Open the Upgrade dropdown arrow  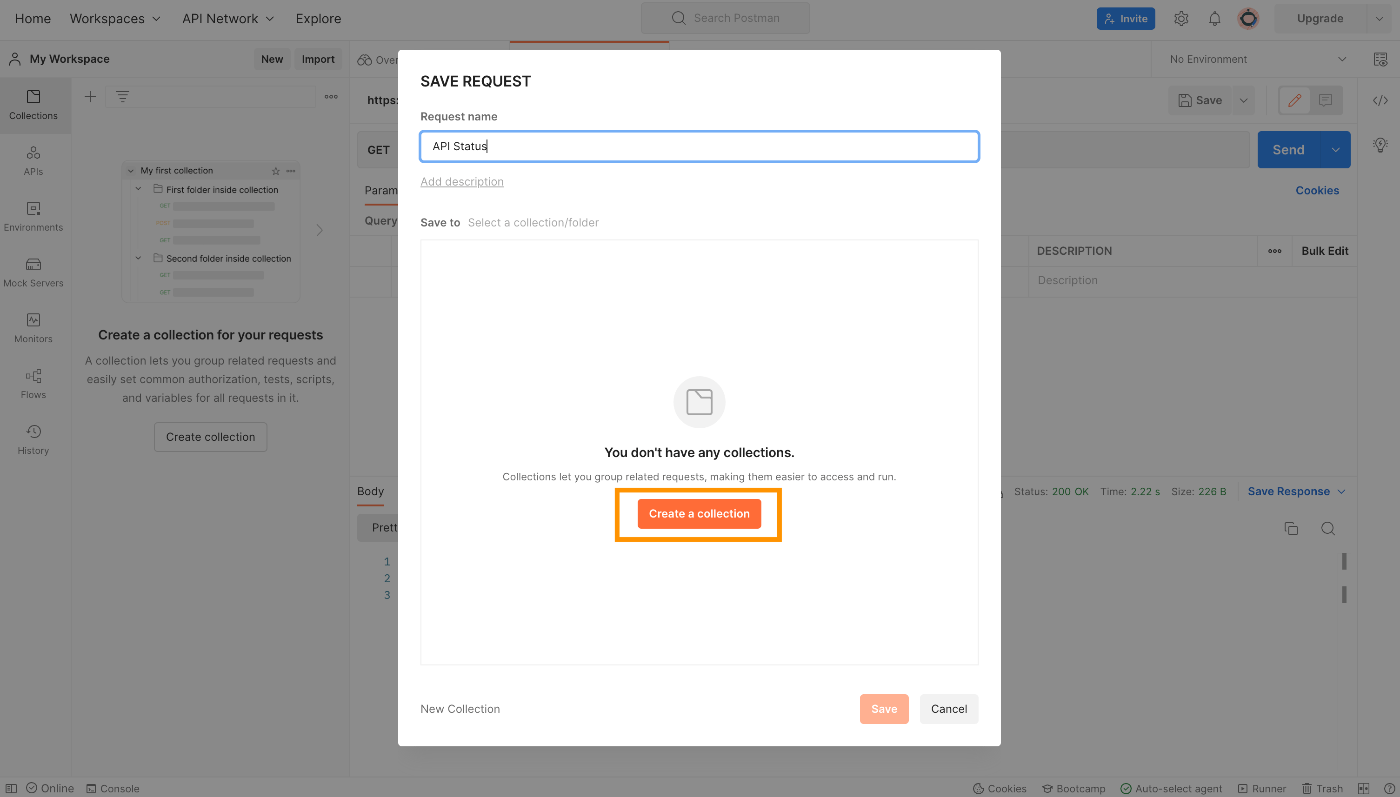(1379, 18)
